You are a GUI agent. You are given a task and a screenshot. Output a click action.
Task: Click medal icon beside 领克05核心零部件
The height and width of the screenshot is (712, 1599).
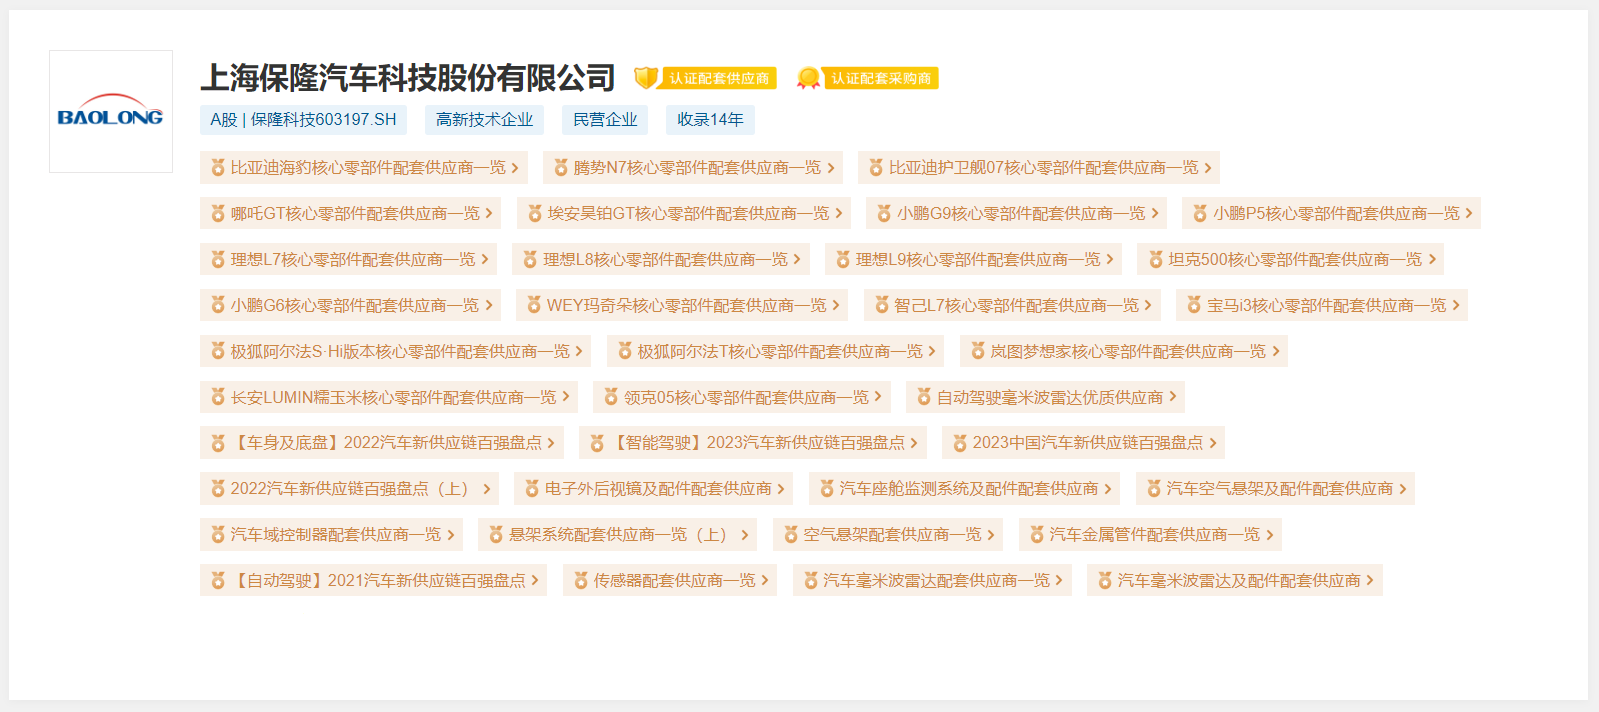[x=611, y=397]
